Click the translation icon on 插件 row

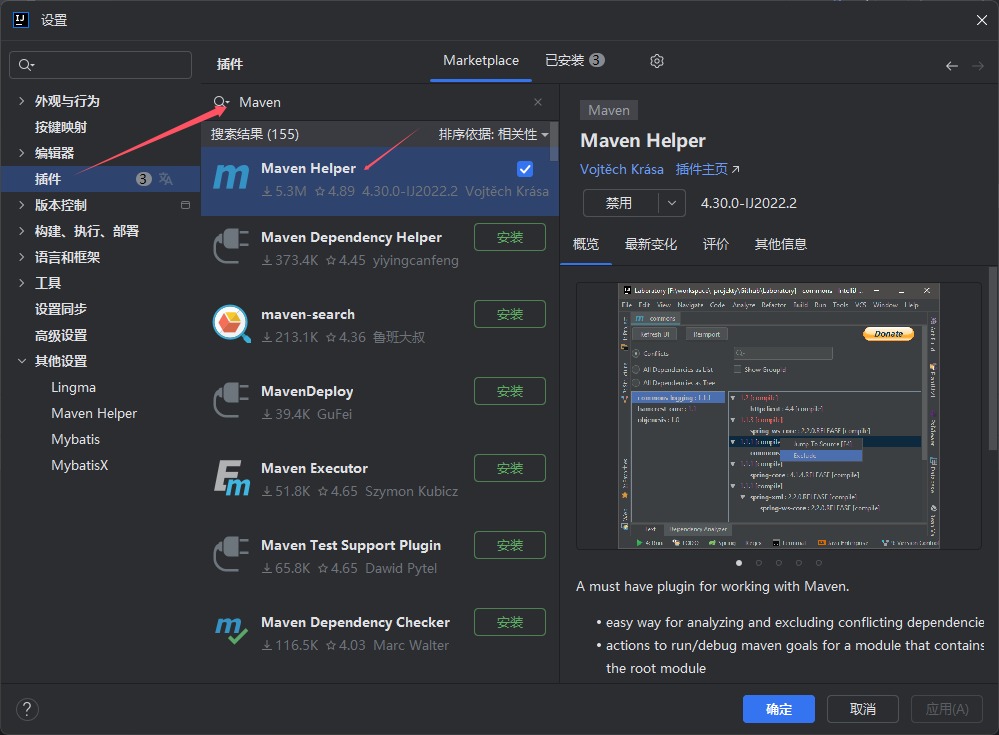(x=166, y=179)
